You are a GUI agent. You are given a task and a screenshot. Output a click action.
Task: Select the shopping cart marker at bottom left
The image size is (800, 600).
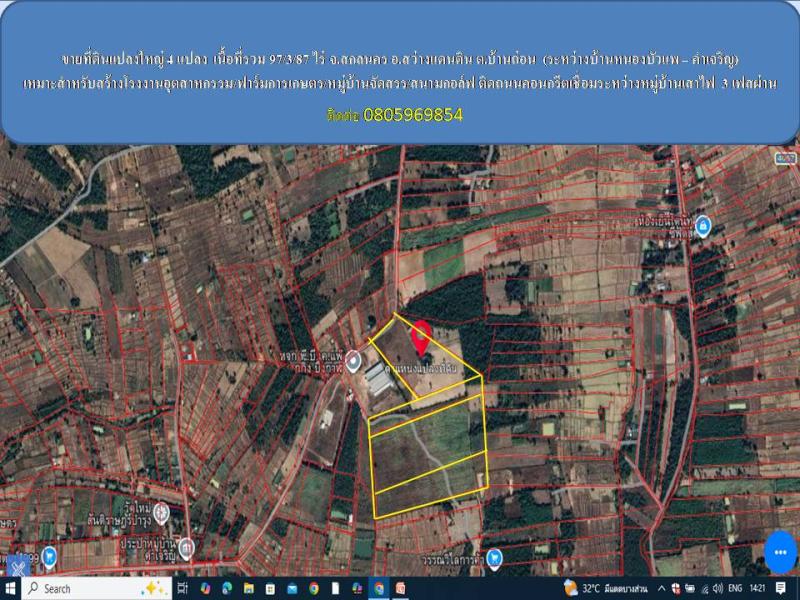click(49, 557)
